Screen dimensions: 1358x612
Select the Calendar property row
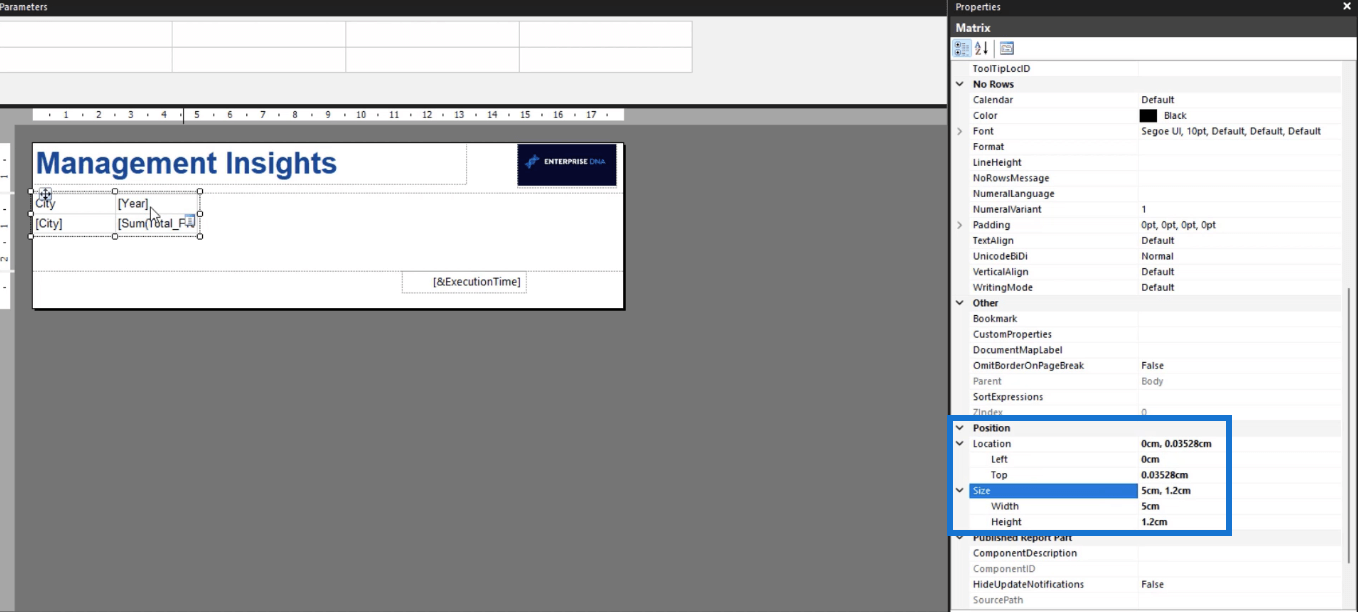click(x=1146, y=100)
